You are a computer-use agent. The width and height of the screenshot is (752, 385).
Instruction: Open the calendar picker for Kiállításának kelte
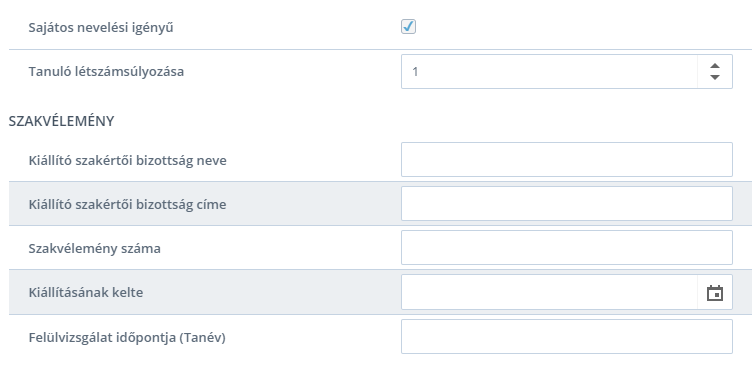point(715,292)
